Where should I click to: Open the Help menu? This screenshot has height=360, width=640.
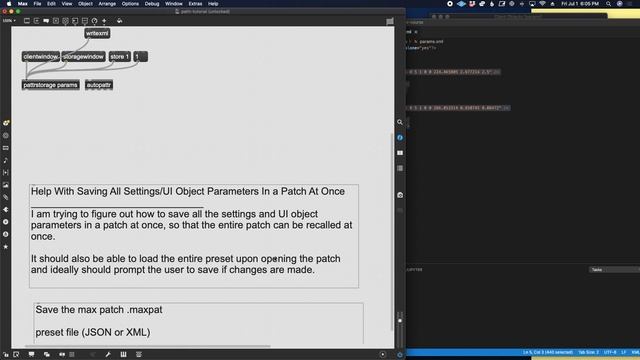(x=213, y=4)
